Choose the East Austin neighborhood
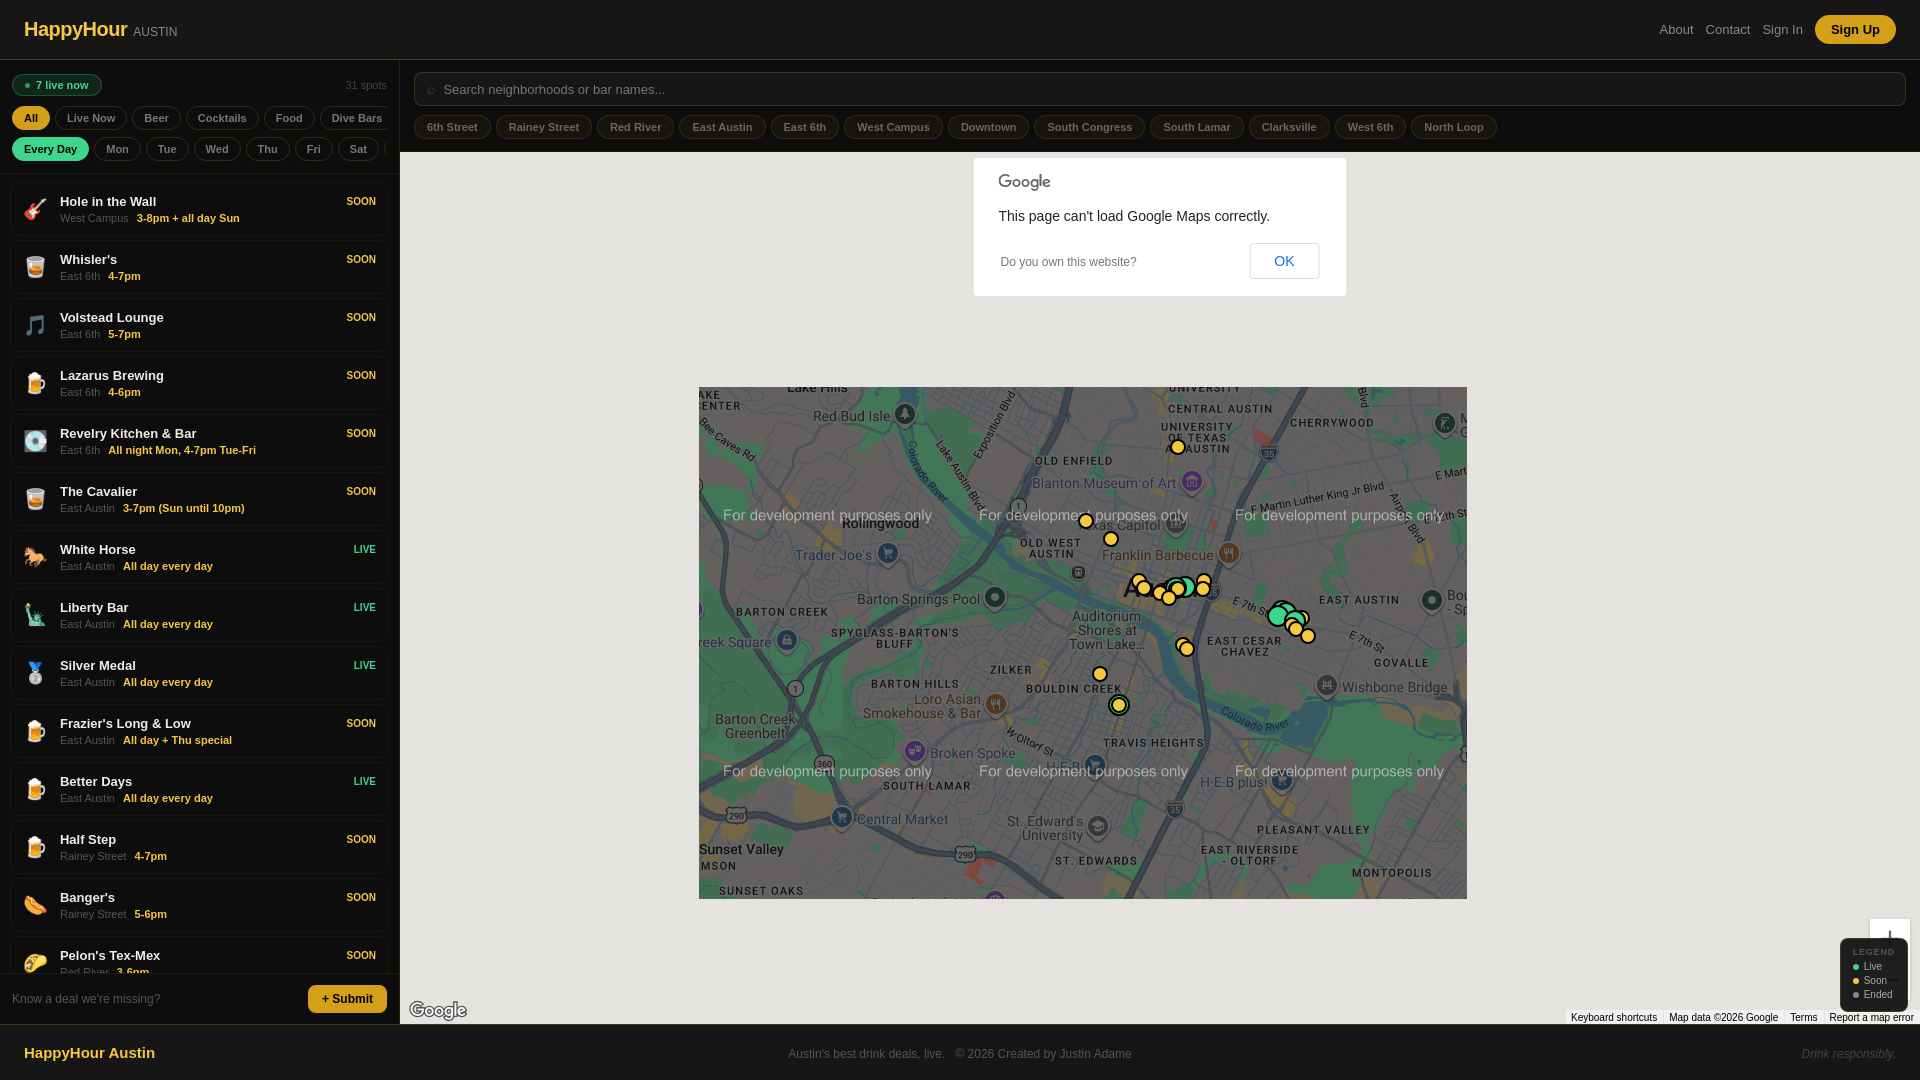 pos(722,127)
